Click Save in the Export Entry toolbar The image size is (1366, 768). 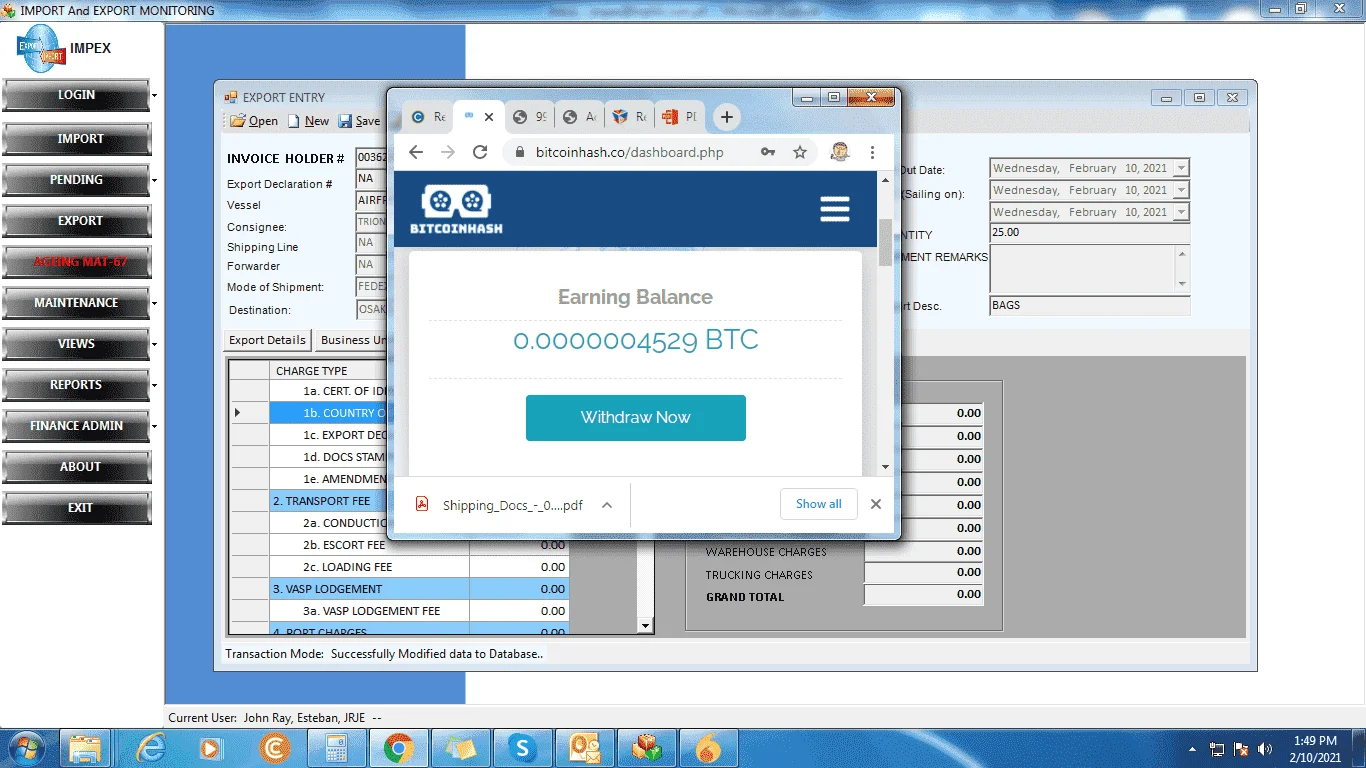tap(359, 121)
